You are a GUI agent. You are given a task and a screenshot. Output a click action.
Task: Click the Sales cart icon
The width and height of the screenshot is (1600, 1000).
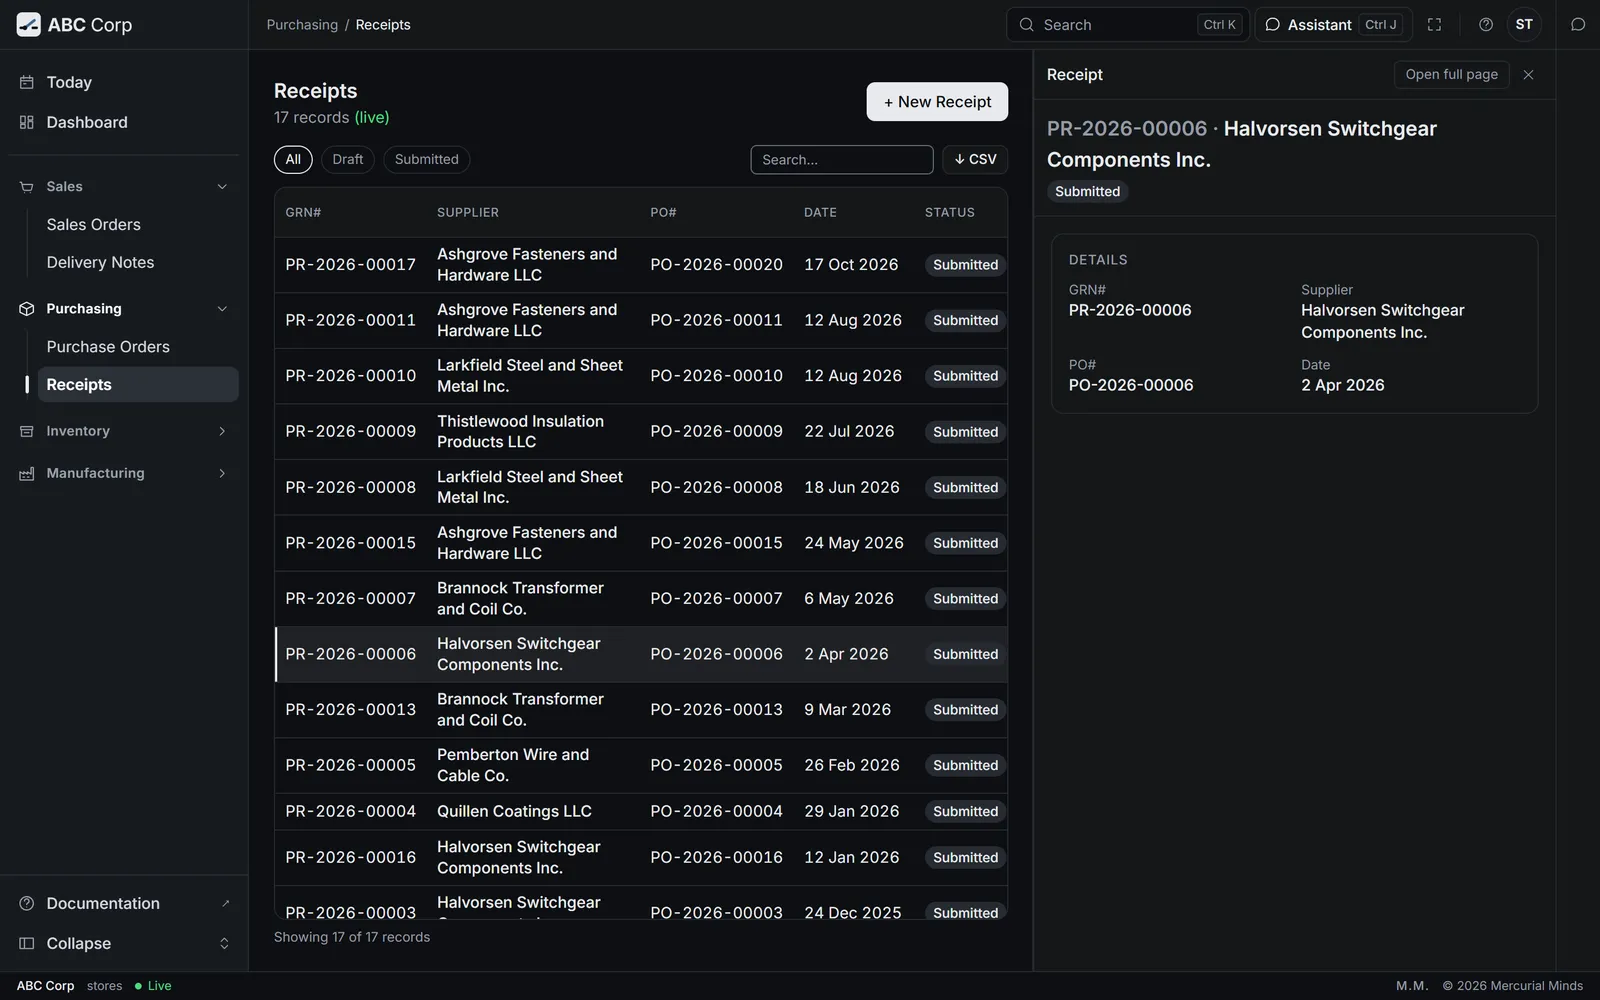[27, 187]
